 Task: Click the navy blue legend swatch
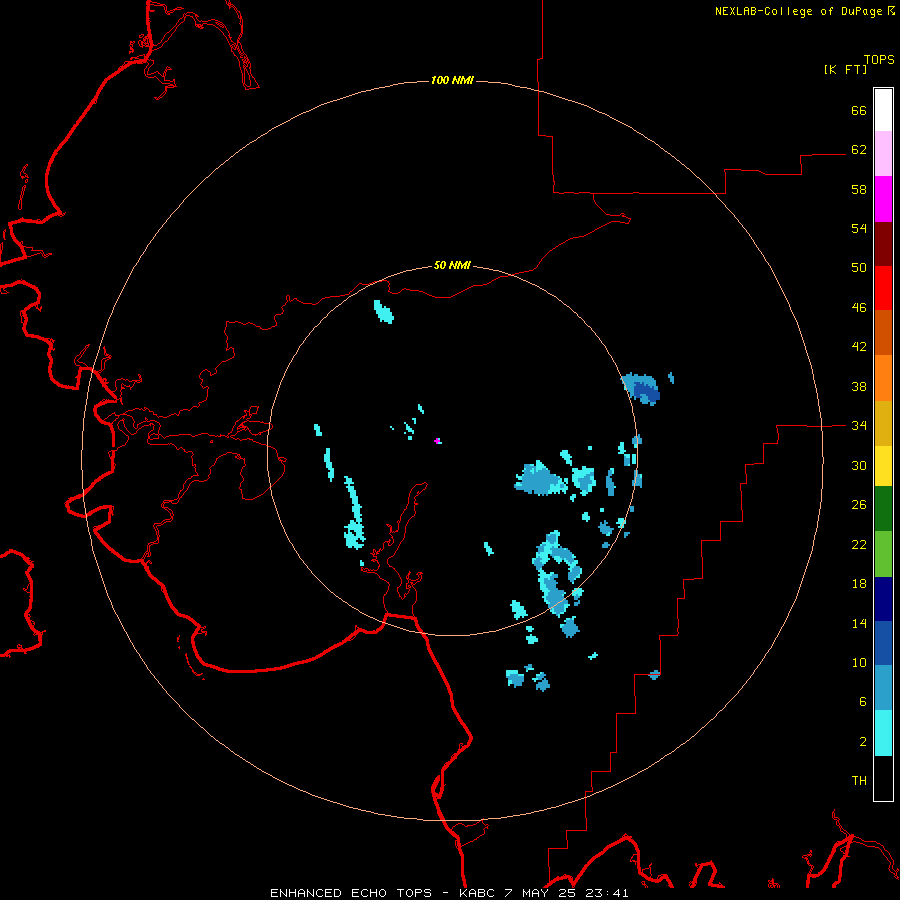point(883,599)
